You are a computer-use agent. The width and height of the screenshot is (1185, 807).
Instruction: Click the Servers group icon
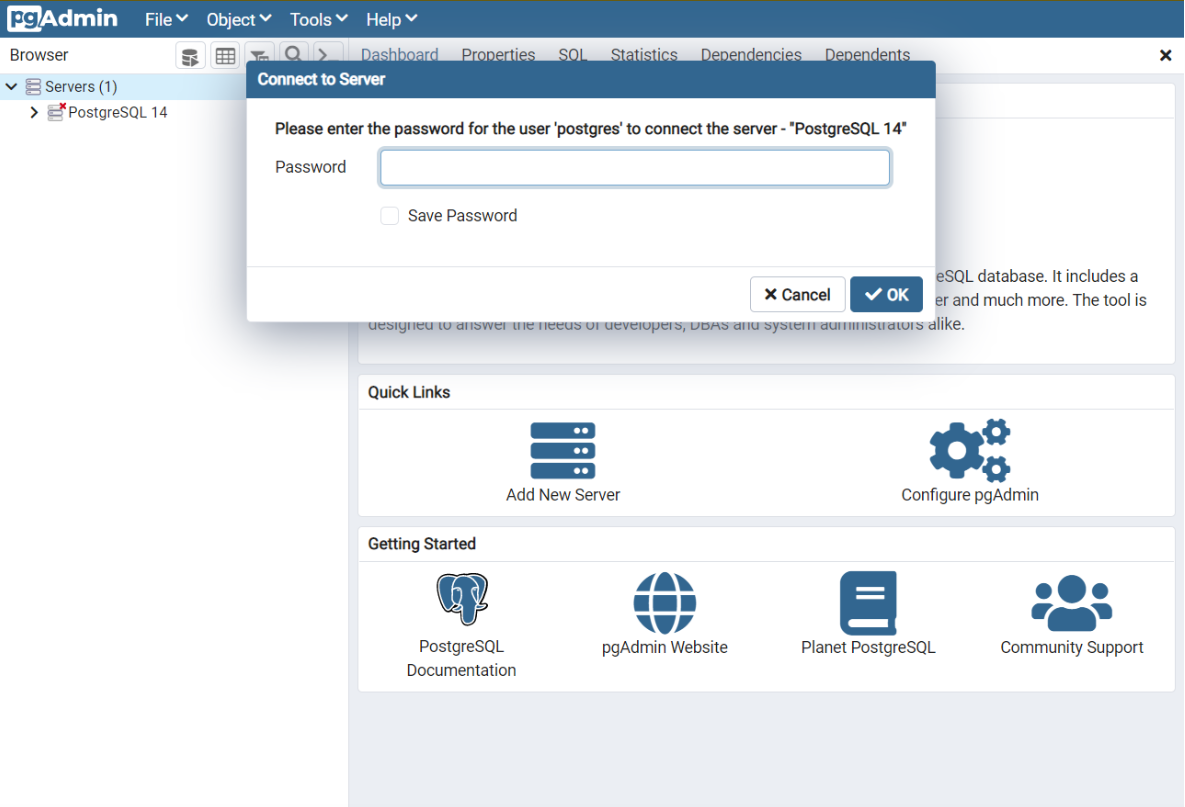coord(33,87)
